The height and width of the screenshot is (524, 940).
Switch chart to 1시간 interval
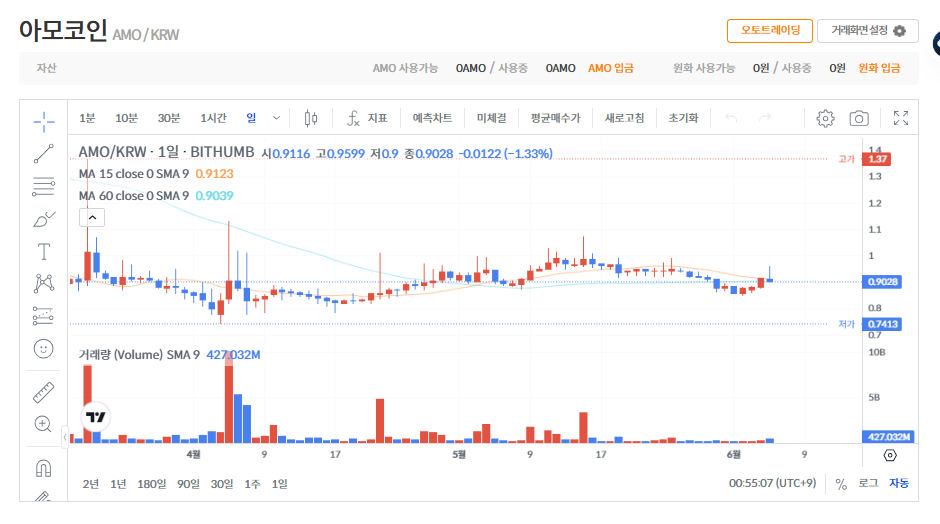coord(213,118)
